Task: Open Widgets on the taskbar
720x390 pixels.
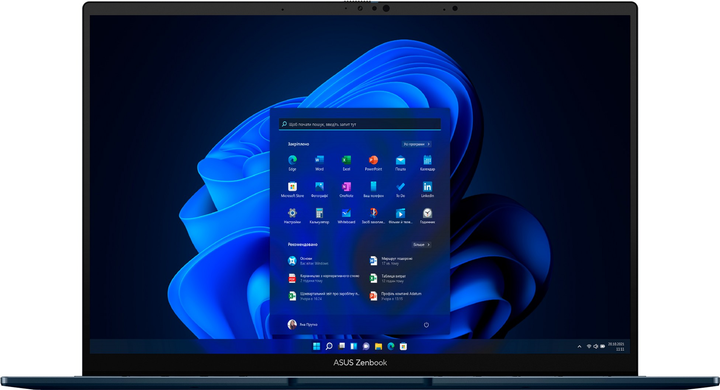Action: pos(354,346)
